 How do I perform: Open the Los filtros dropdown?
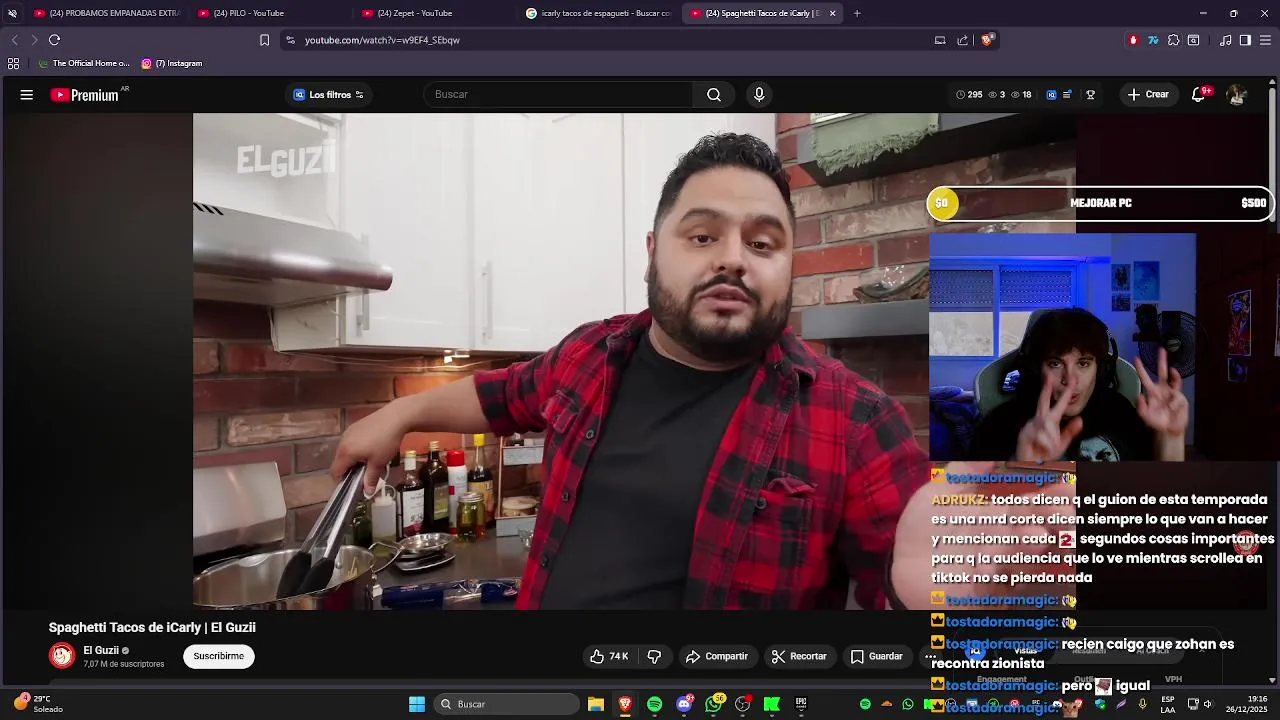pos(328,95)
